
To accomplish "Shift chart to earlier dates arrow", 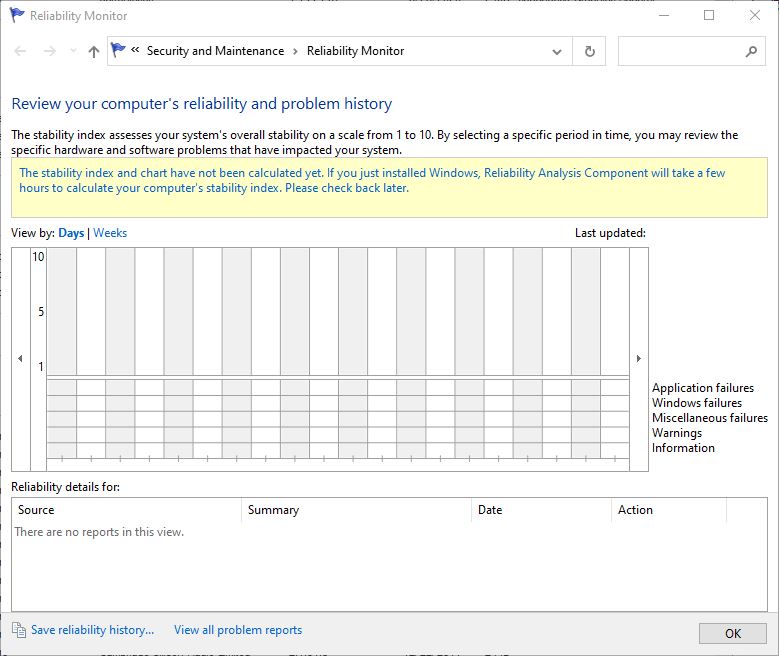I will tap(20, 358).
